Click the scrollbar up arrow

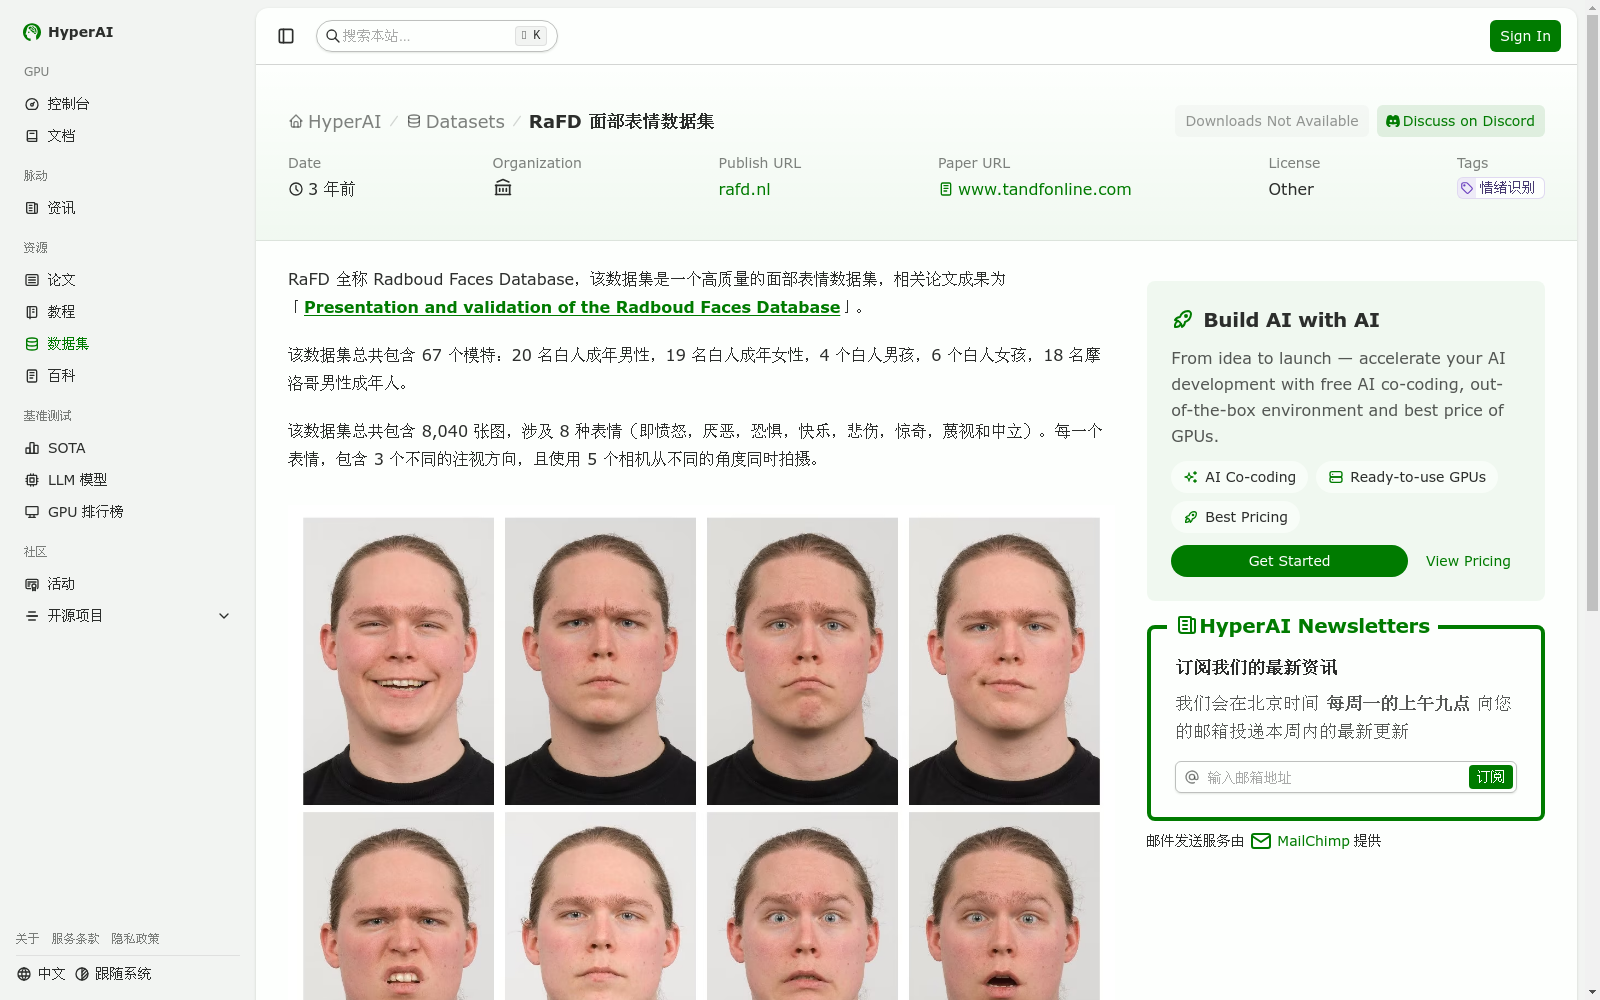click(x=1592, y=7)
